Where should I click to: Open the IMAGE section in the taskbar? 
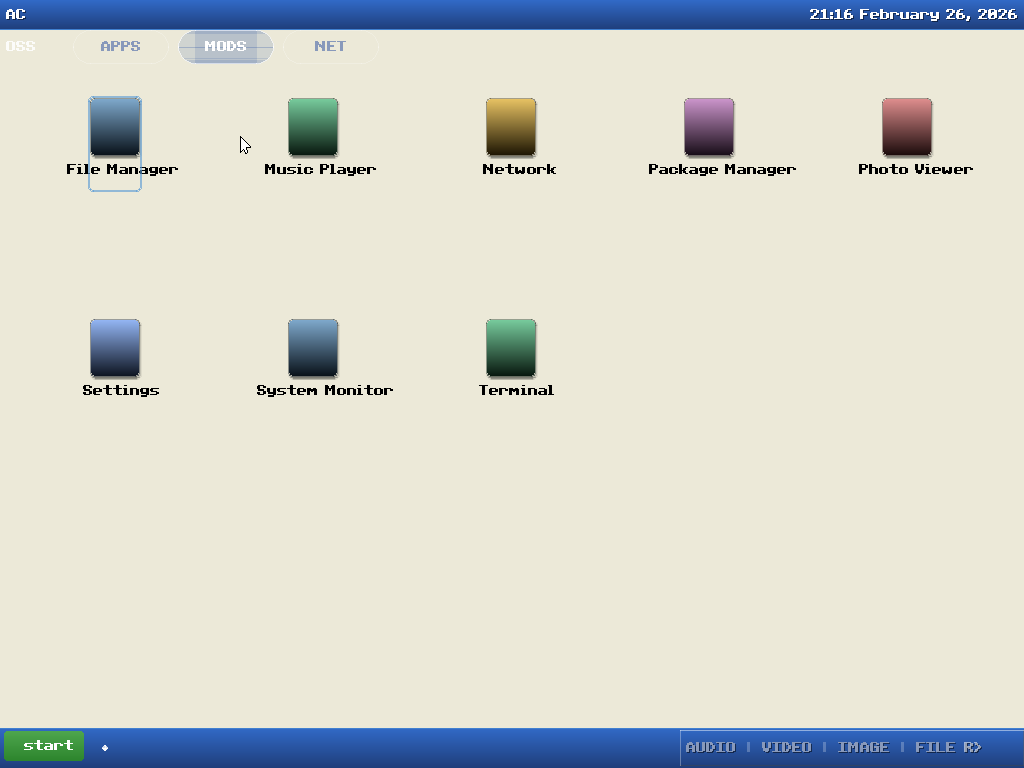tap(863, 746)
